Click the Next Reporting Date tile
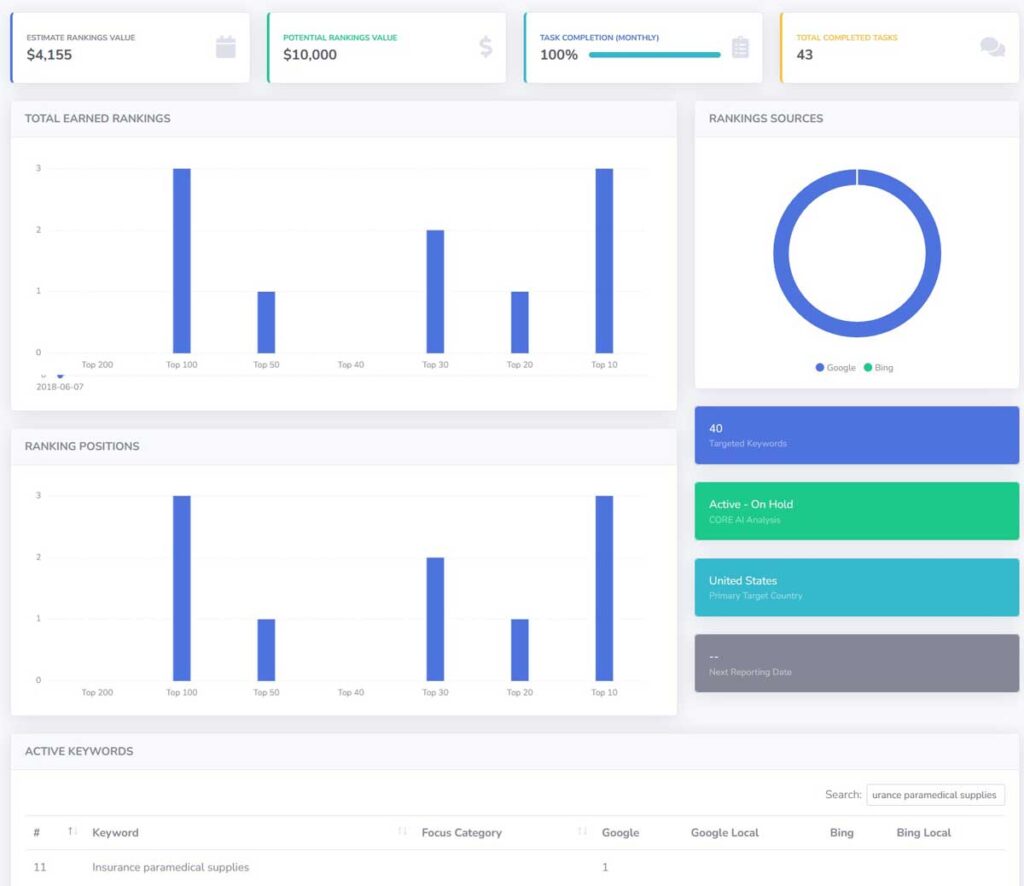This screenshot has height=886, width=1024. click(x=856, y=663)
